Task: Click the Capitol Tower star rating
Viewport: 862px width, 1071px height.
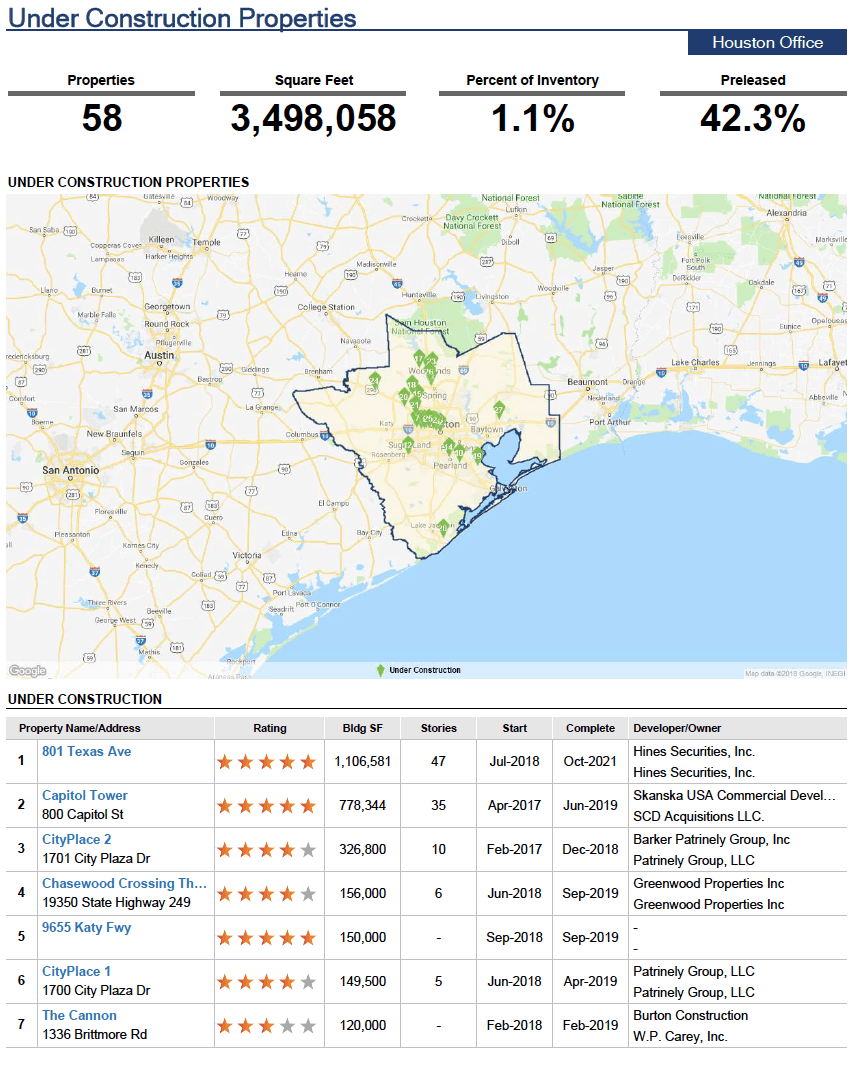Action: click(x=266, y=806)
